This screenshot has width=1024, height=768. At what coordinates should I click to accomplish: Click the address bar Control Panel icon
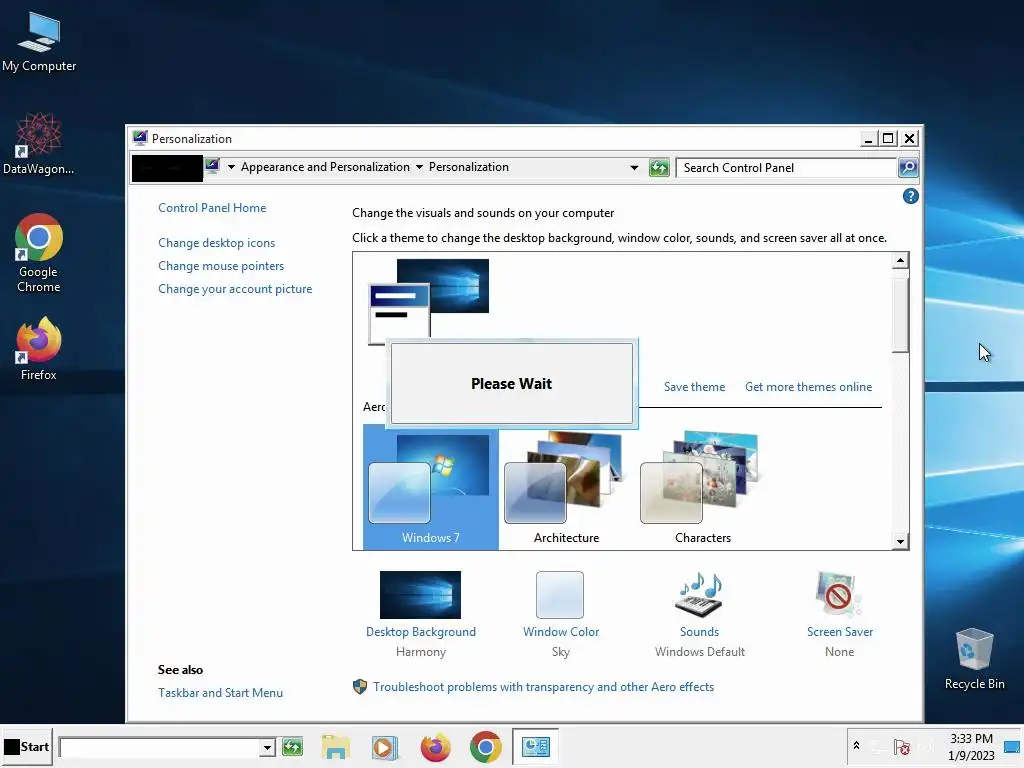coord(212,166)
